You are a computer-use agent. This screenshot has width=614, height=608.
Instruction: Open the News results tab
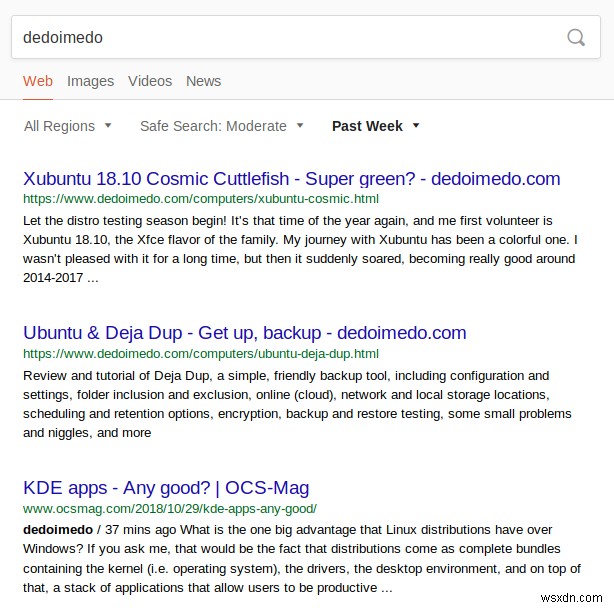click(x=204, y=81)
